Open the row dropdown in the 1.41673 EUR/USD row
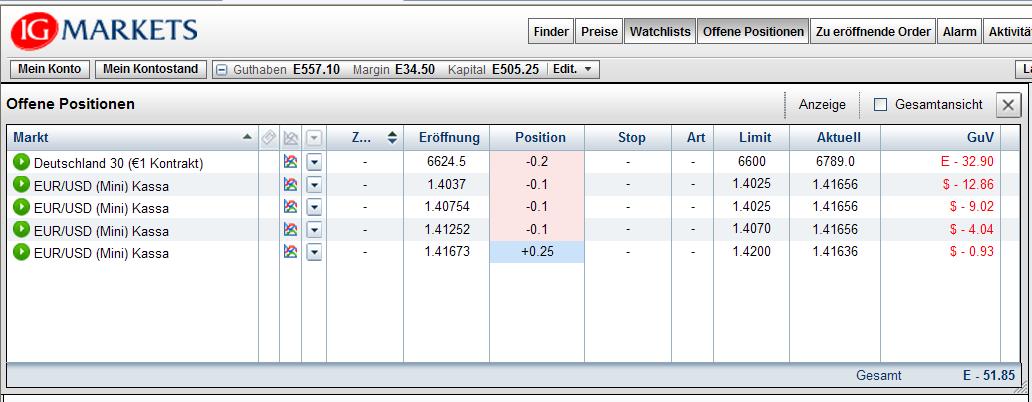1032x402 pixels. click(314, 253)
